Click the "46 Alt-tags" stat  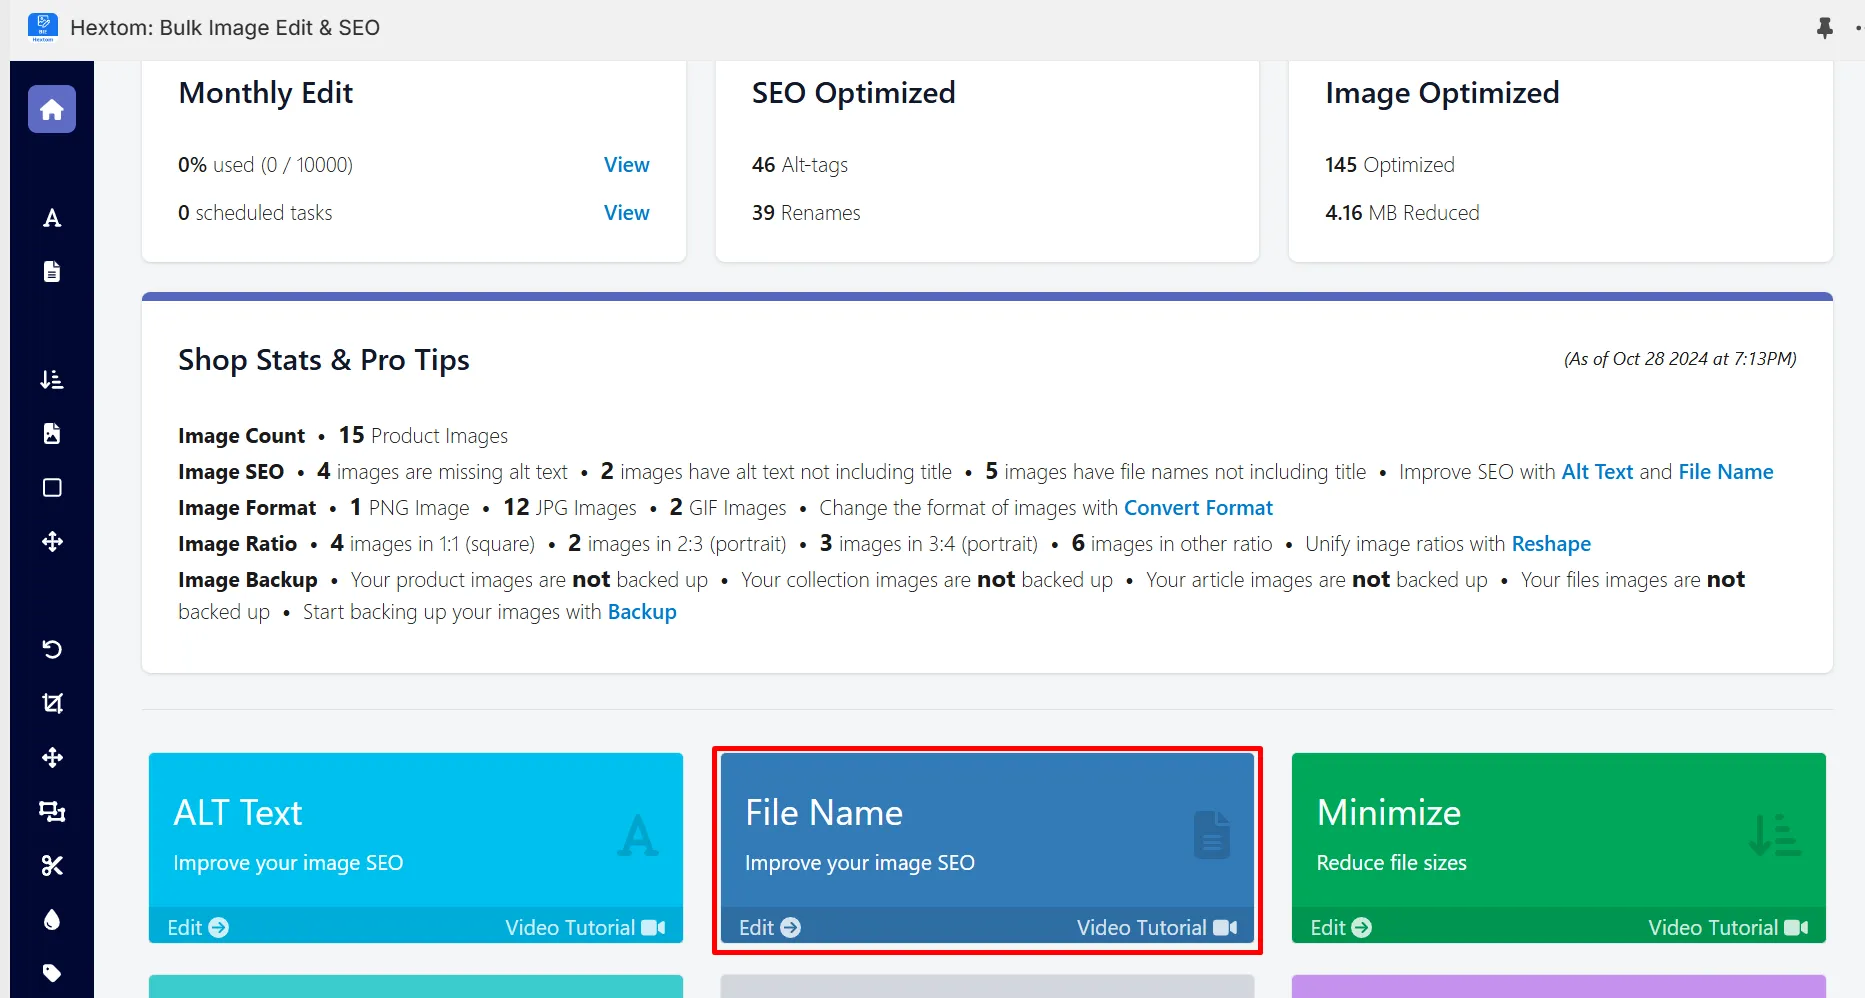(x=800, y=165)
